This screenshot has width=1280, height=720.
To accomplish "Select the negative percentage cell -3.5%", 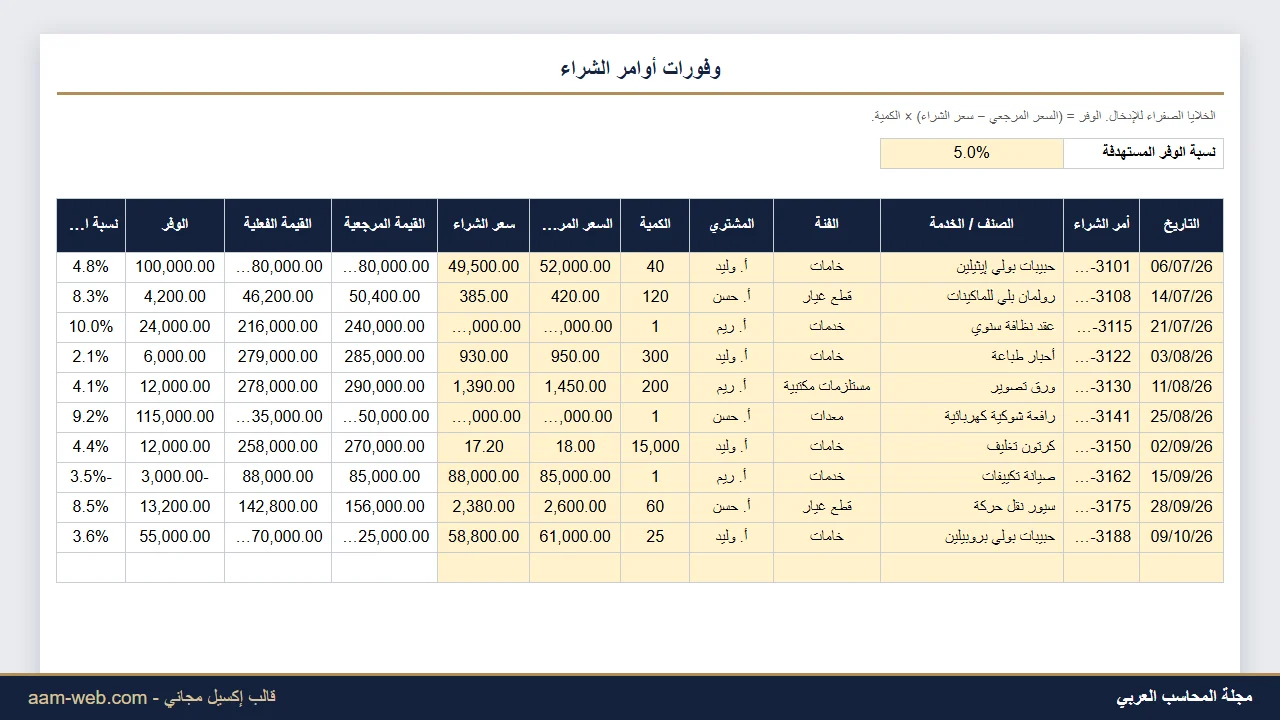I will tap(91, 477).
